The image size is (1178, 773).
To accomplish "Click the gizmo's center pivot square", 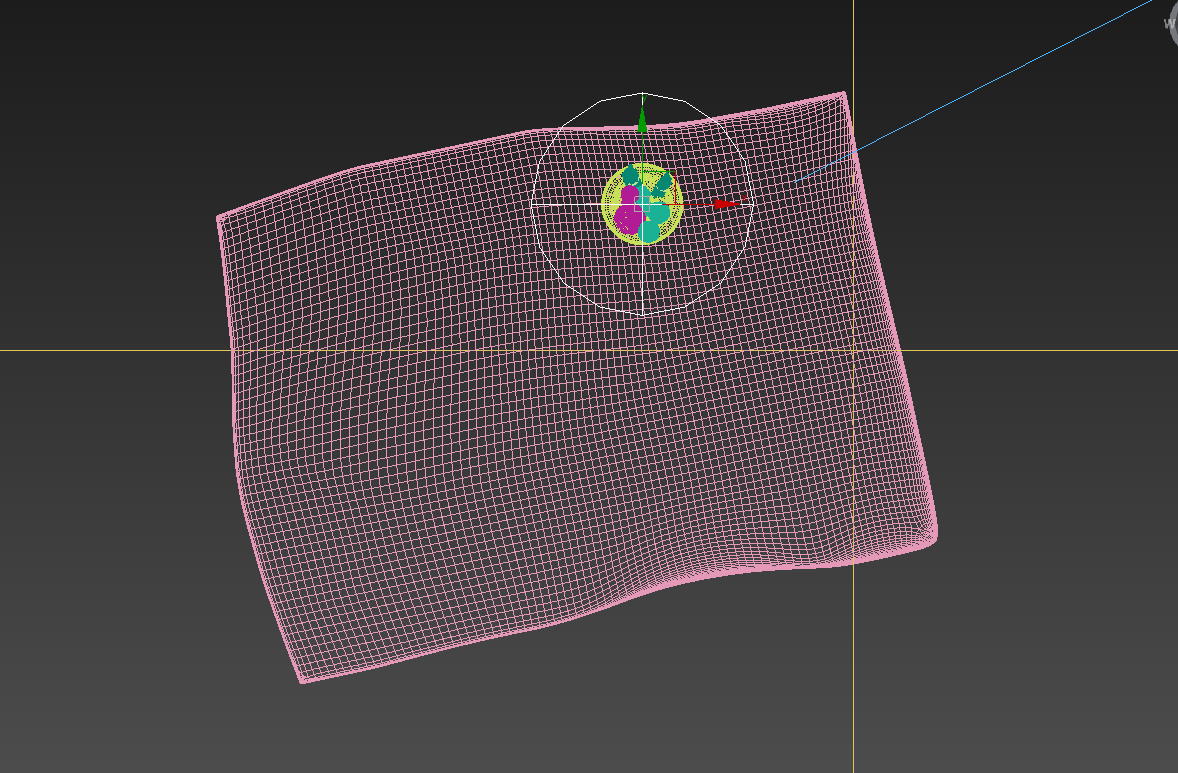I will coord(643,204).
